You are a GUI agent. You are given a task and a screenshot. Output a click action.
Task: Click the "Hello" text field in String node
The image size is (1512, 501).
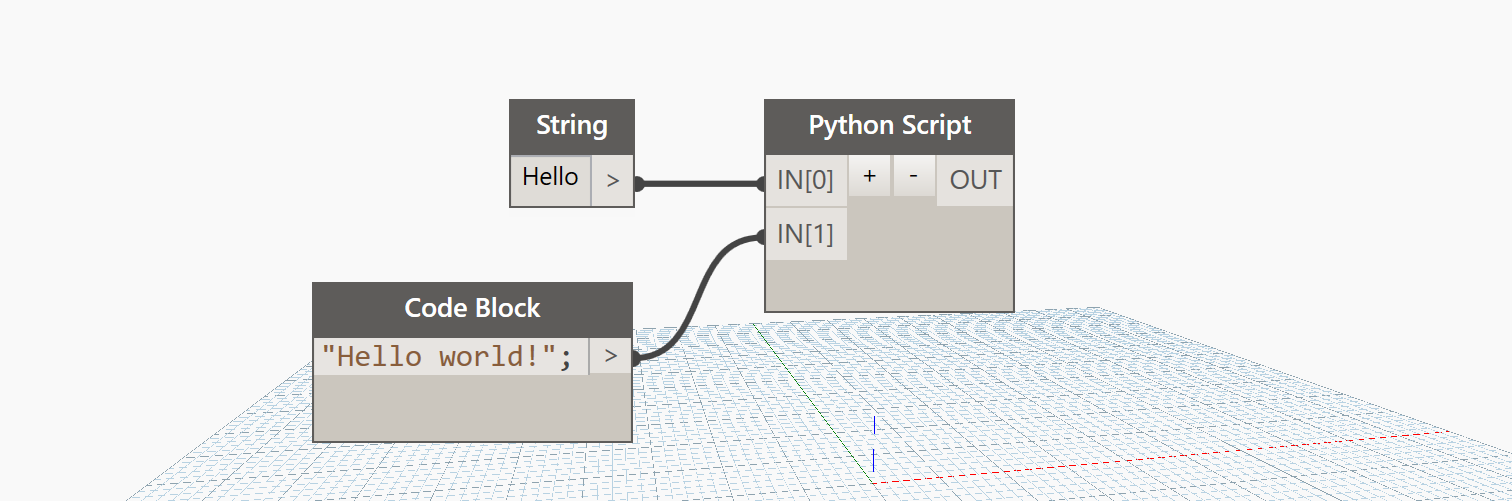[551, 178]
